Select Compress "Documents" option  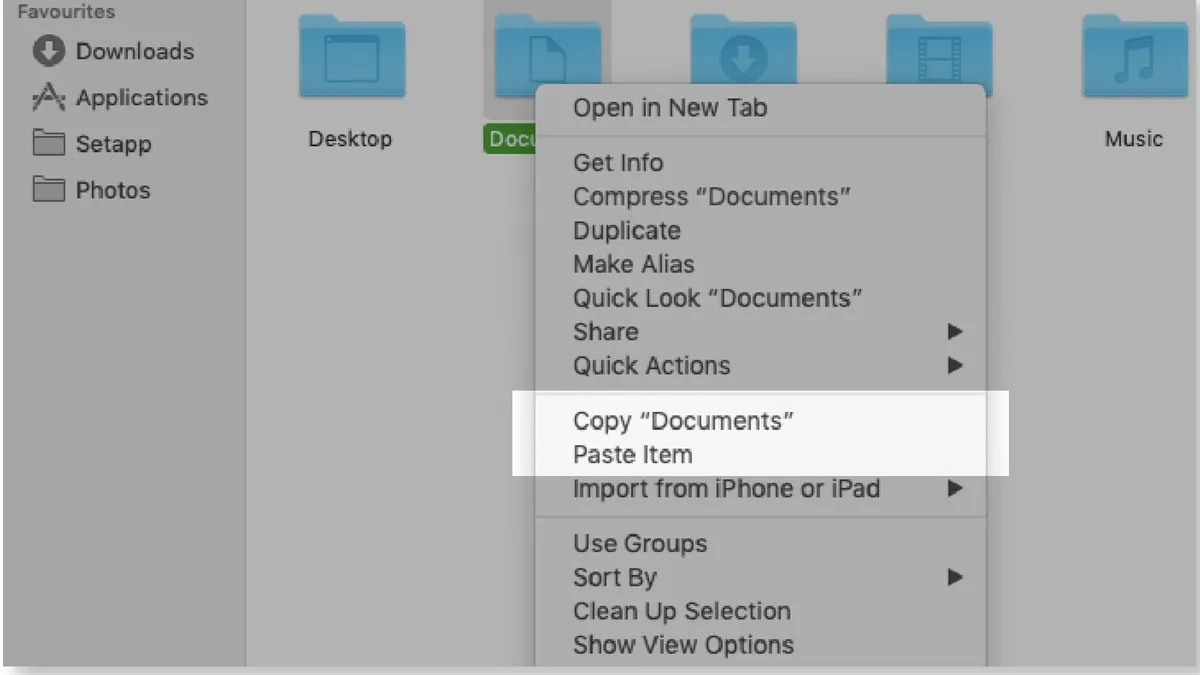712,197
